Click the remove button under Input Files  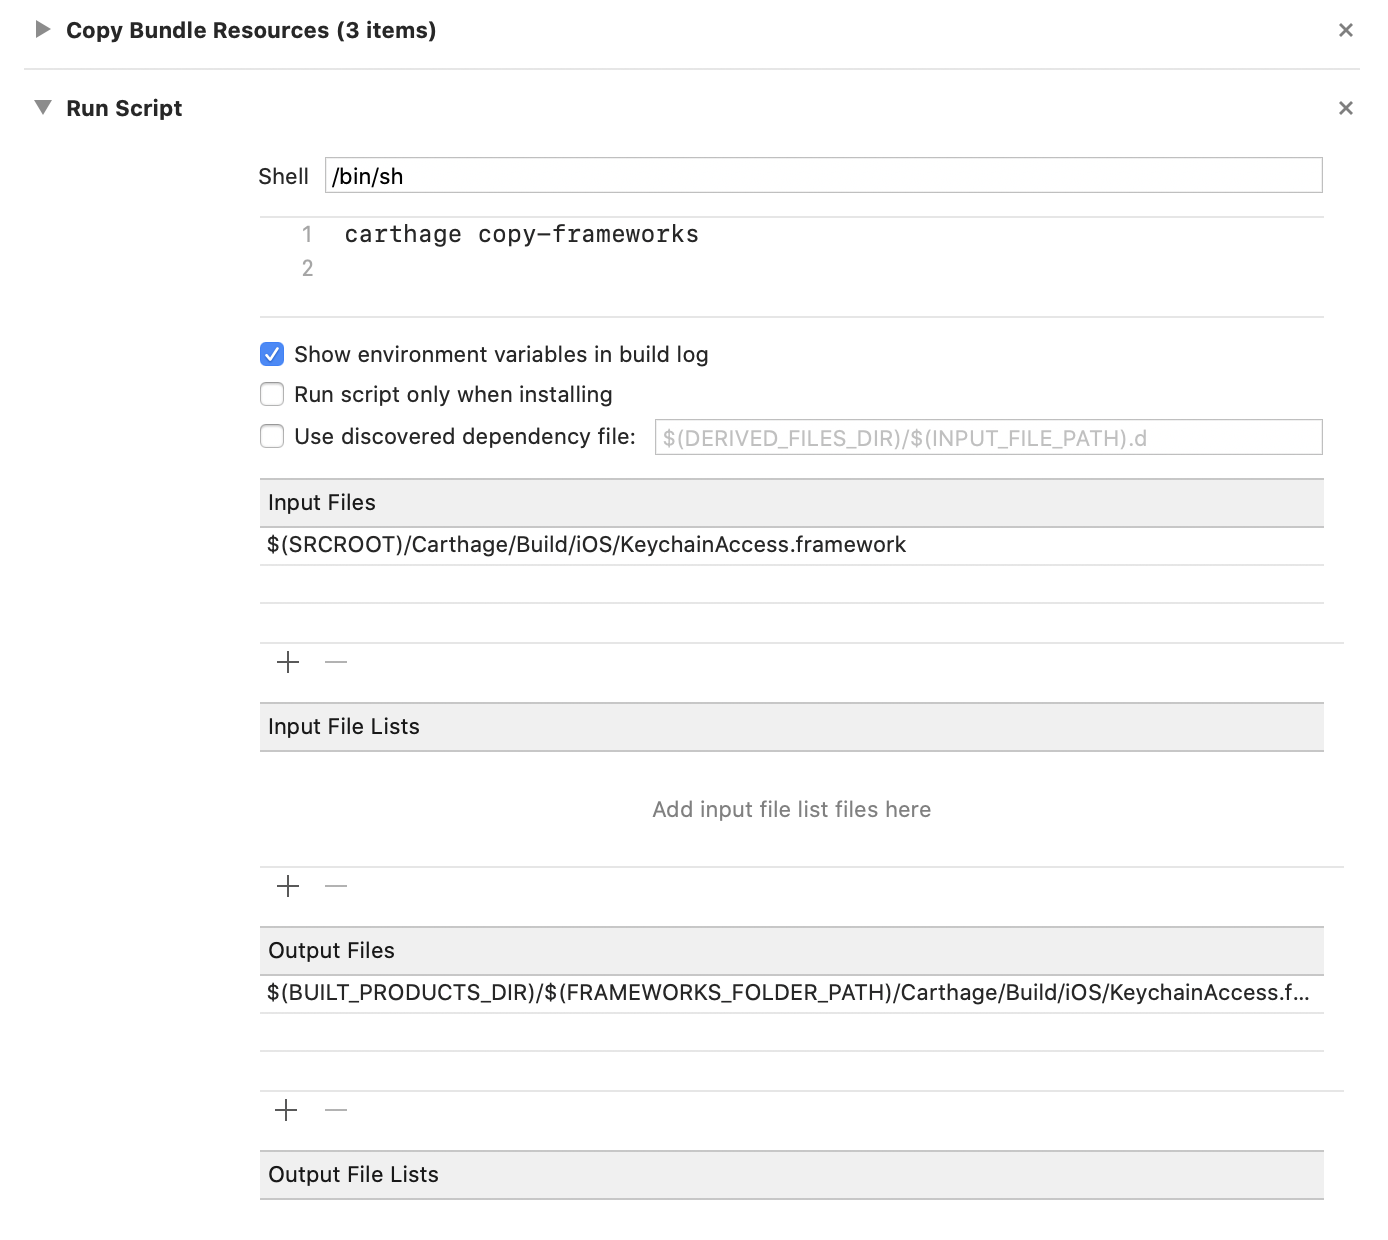pos(336,662)
